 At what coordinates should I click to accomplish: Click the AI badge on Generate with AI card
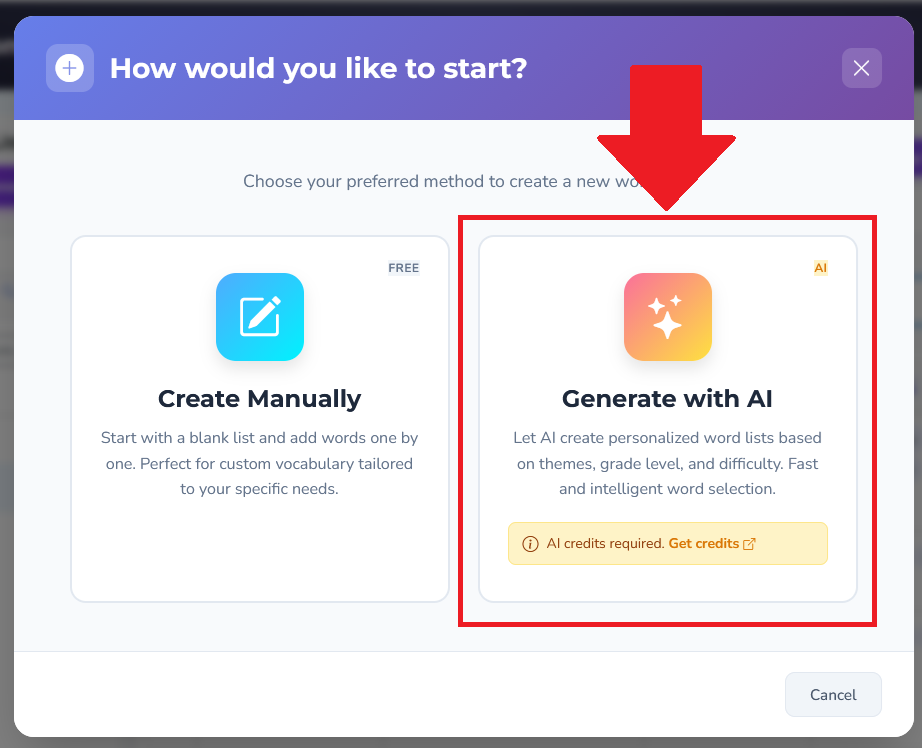coord(820,267)
